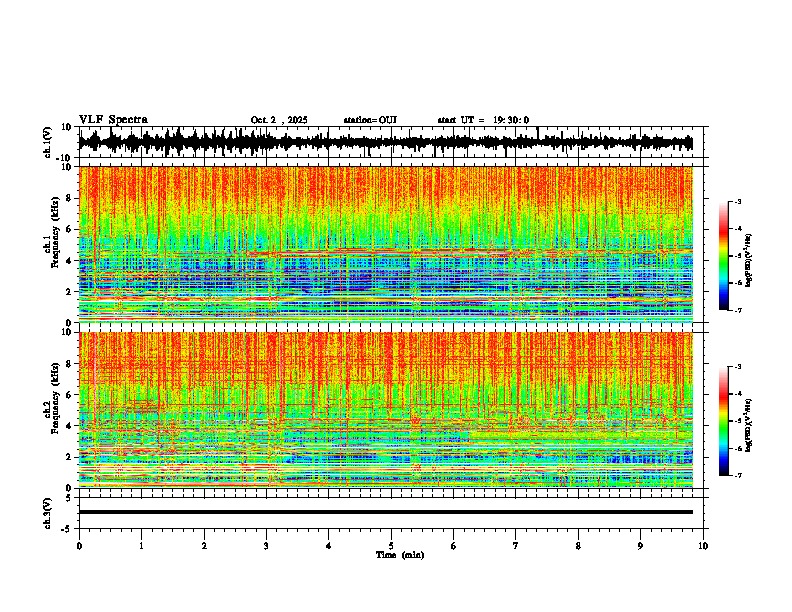Click the color scale bar beside ch.2 spectrogram

(723, 421)
